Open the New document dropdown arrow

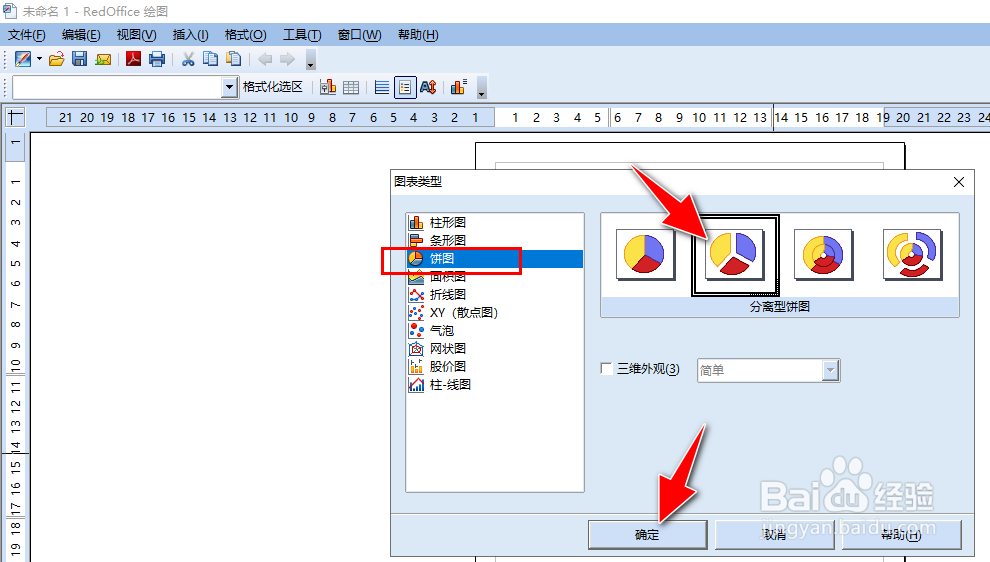(39, 59)
